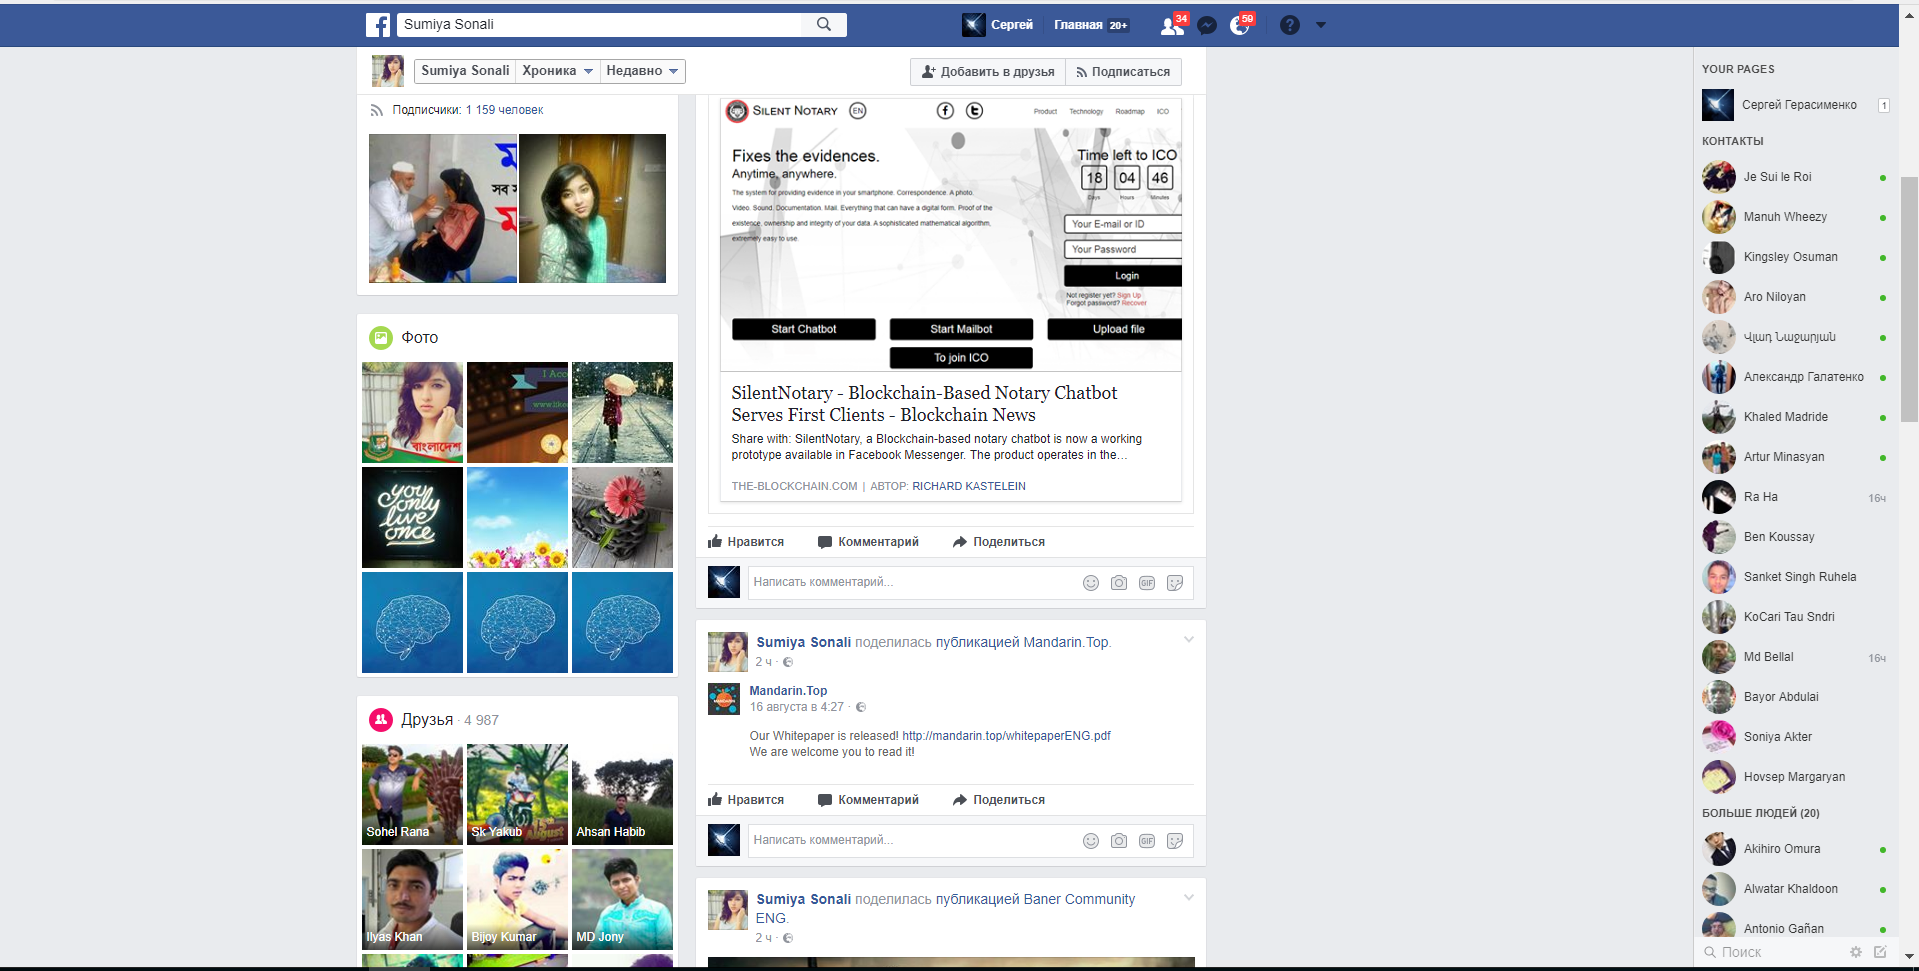
Task: Click the page vertical scrollbar
Action: (1909, 300)
